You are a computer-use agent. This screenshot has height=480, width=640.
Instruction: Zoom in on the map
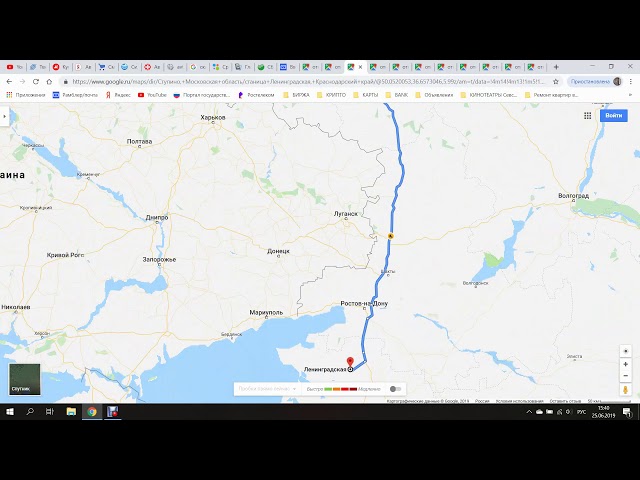point(625,364)
